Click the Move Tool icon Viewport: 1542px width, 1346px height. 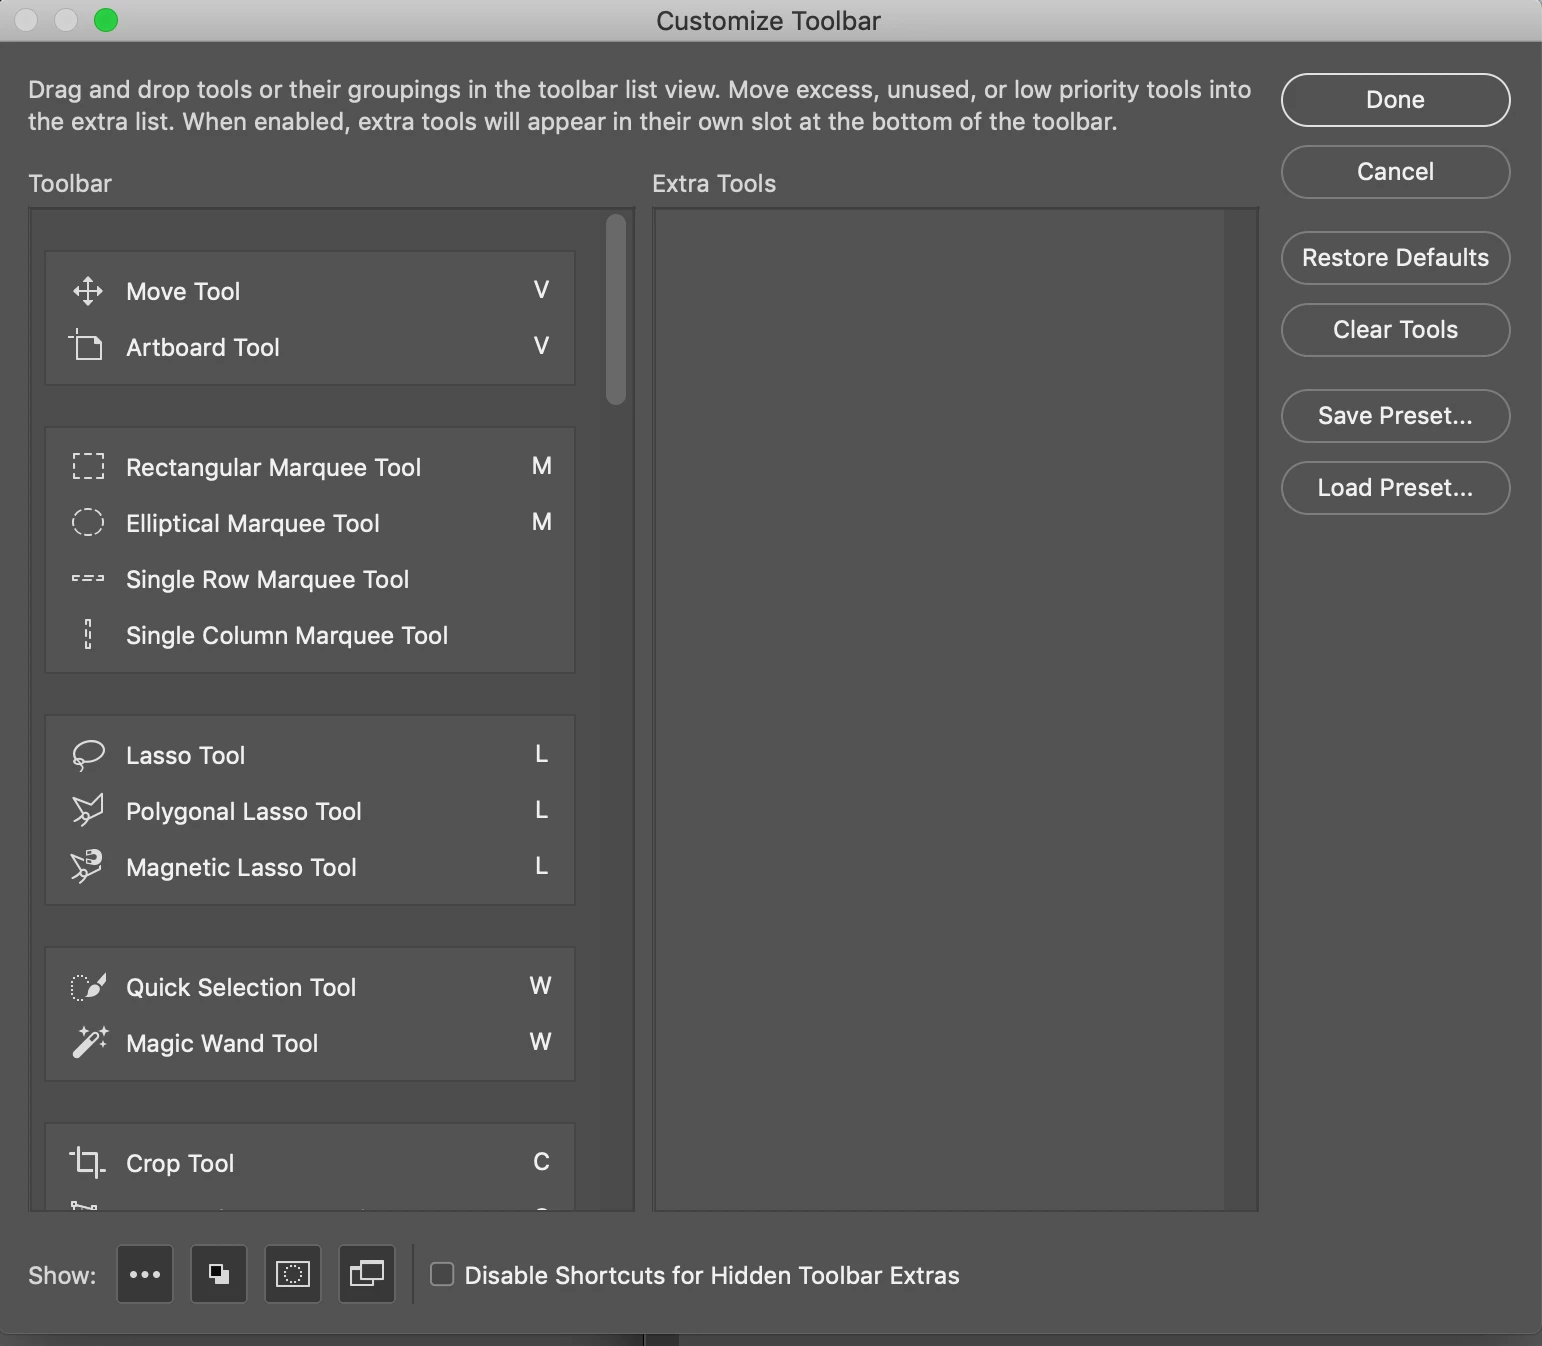point(88,291)
